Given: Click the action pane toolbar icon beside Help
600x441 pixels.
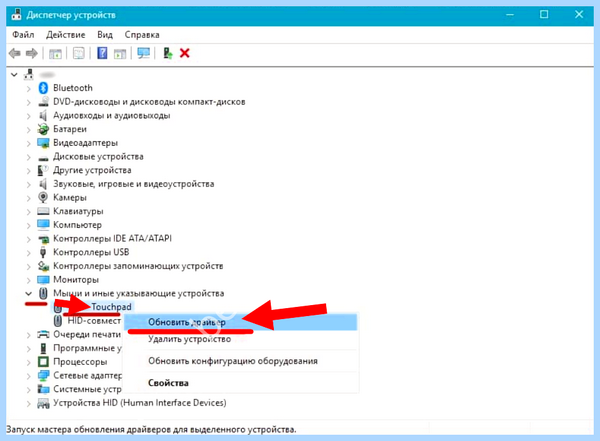Looking at the screenshot, I should coord(120,54).
